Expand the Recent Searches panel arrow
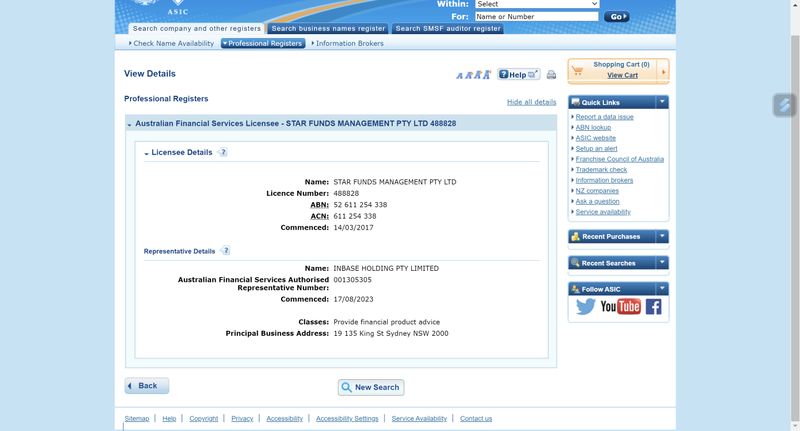 click(x=662, y=263)
